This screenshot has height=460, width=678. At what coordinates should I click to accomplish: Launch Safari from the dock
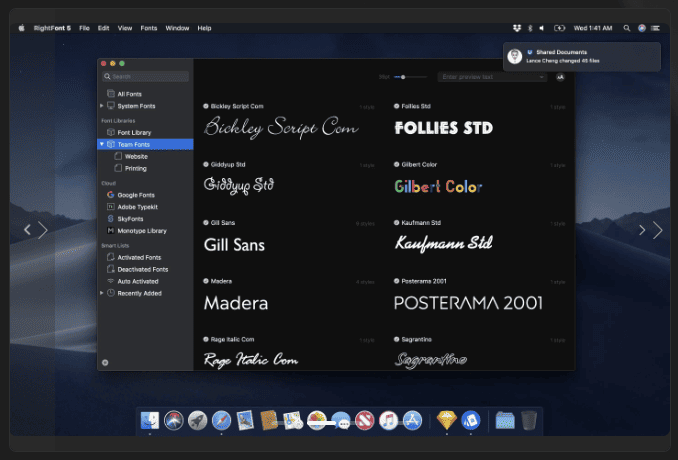(221, 420)
